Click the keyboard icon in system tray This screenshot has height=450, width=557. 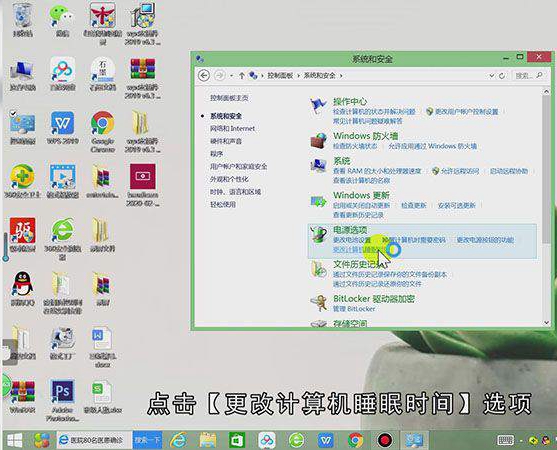coord(505,440)
